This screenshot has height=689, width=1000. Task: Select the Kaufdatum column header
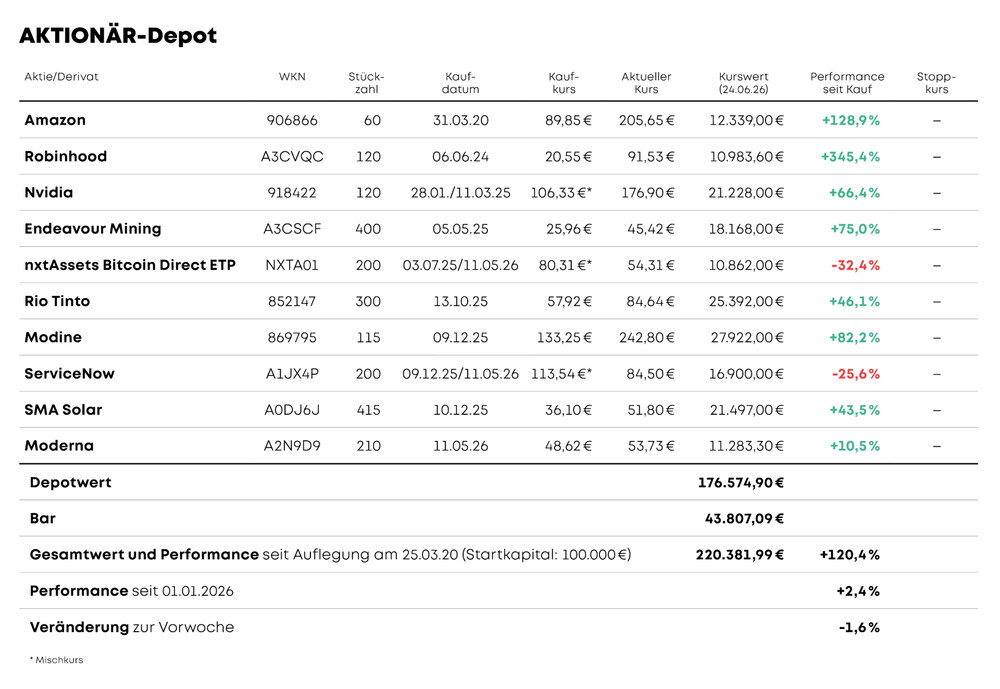(x=460, y=83)
